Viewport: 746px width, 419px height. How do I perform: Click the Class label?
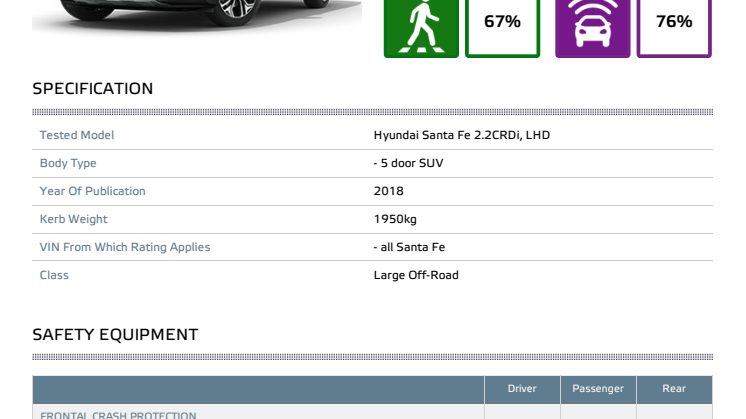point(54,275)
